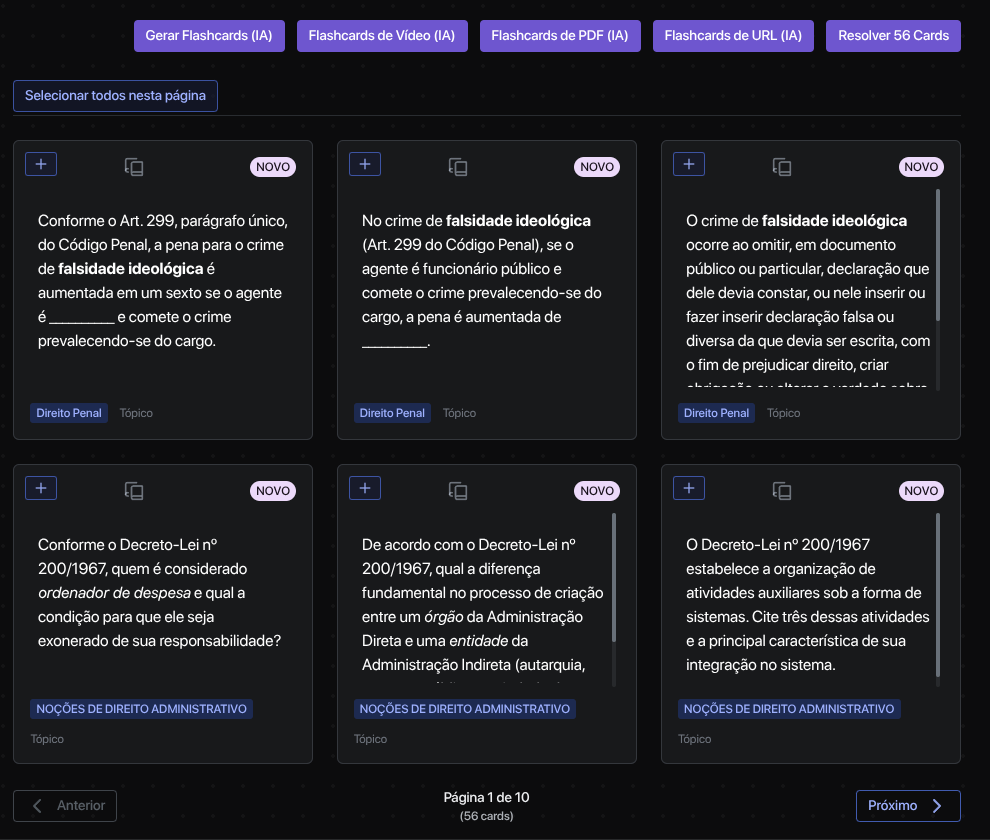Click Direito Penal tag on first card
990x840 pixels.
pyautogui.click(x=70, y=413)
